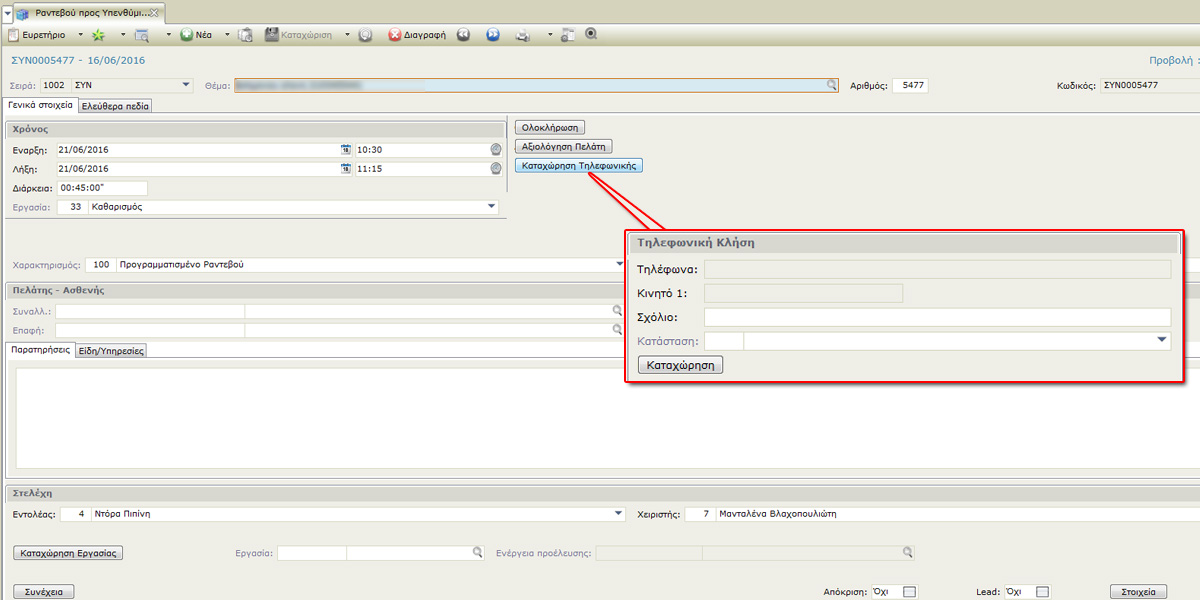Click the Συναλλ. search magnifier icon
This screenshot has width=1200, height=600.
[x=617, y=311]
